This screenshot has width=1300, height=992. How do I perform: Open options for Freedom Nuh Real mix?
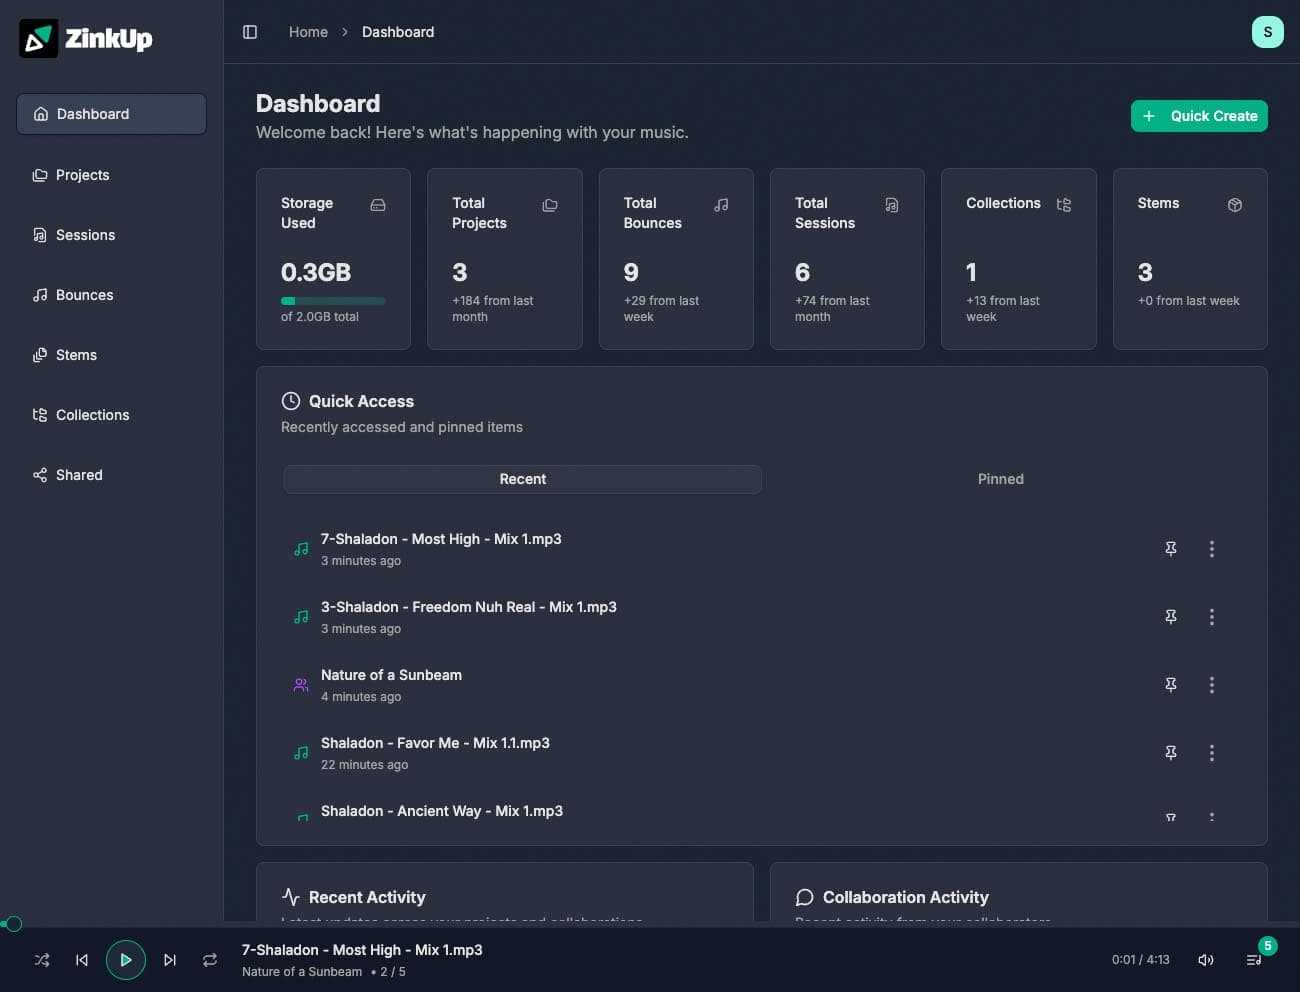1212,617
